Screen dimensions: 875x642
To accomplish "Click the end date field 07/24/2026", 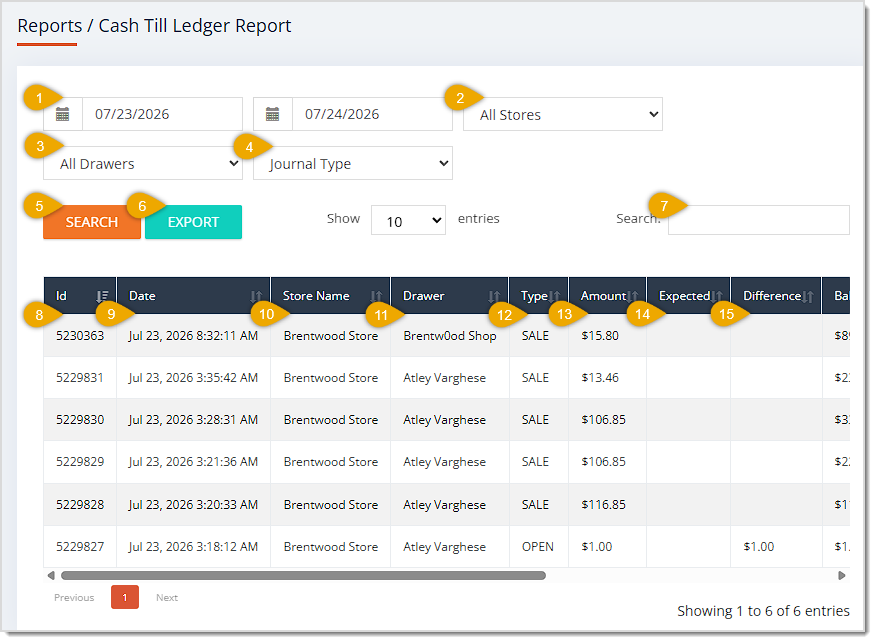I will [372, 114].
